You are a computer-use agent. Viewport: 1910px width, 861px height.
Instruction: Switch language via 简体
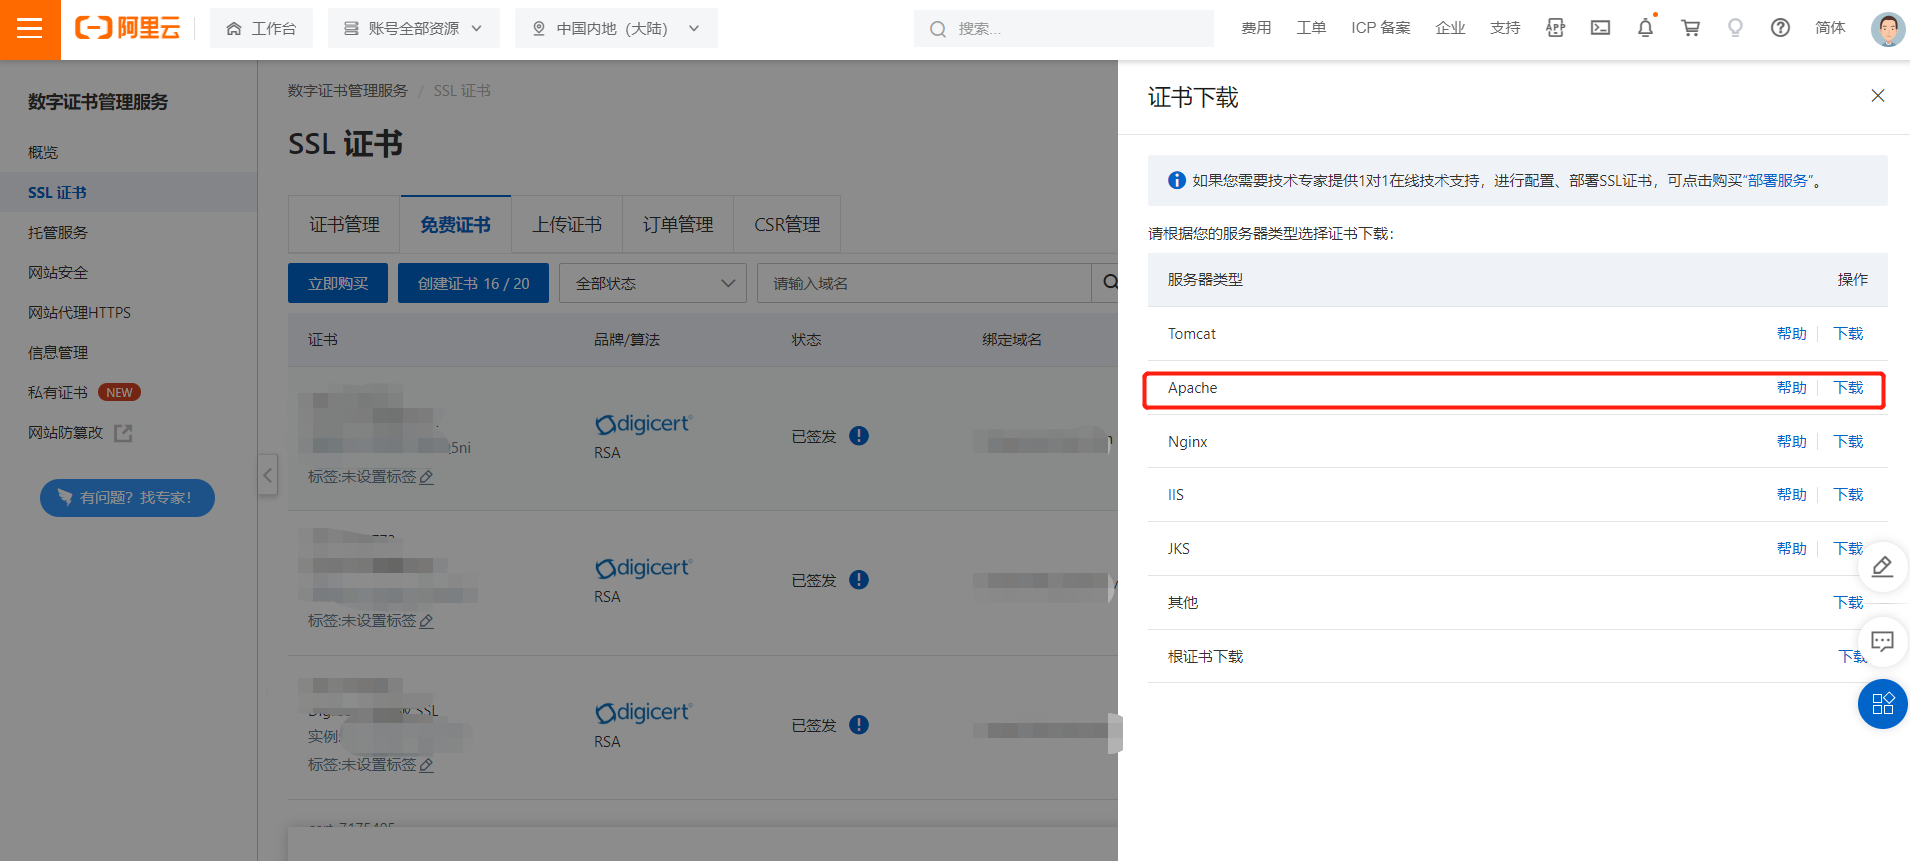point(1830,28)
